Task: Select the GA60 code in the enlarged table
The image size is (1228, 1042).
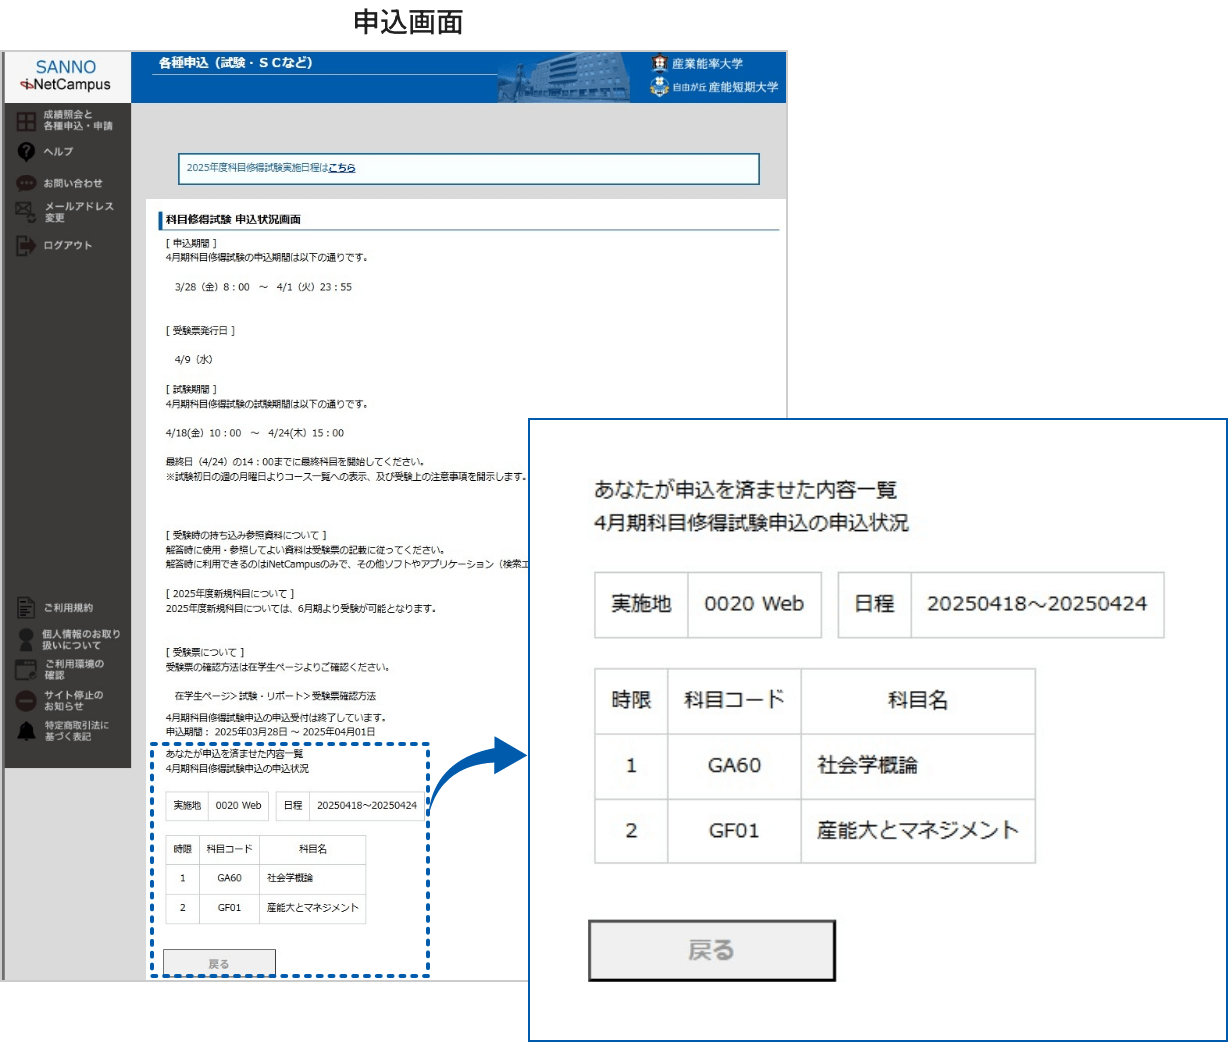Action: click(734, 766)
